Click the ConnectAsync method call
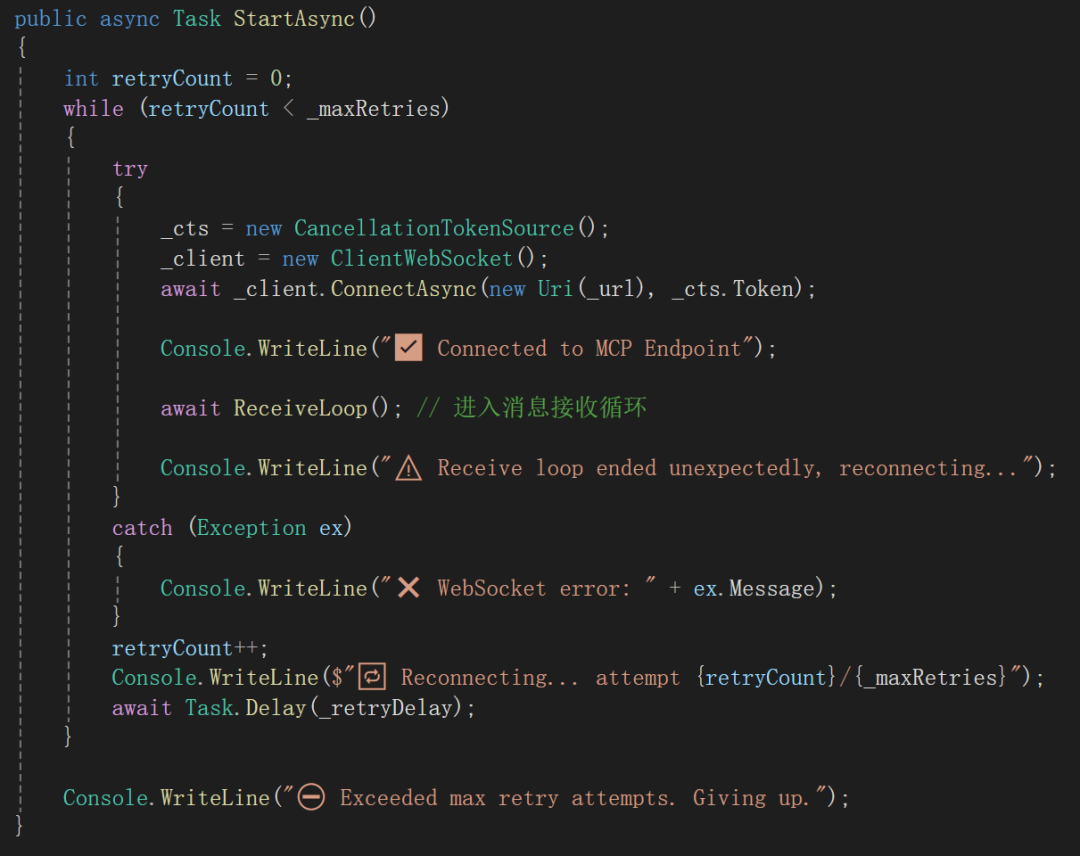The image size is (1080, 856). point(404,288)
